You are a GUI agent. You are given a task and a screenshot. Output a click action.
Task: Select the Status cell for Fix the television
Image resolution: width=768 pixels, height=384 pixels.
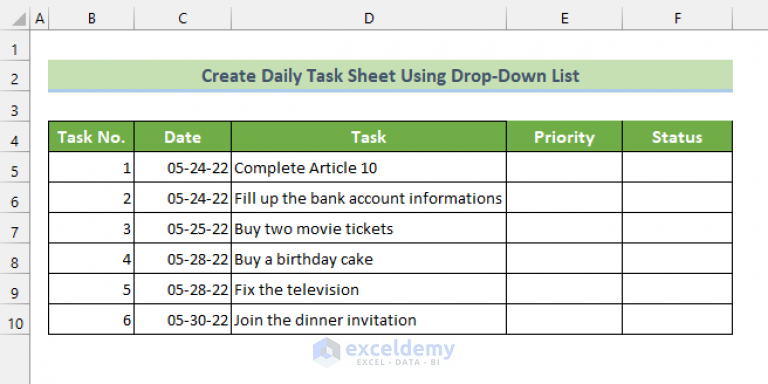coord(677,289)
